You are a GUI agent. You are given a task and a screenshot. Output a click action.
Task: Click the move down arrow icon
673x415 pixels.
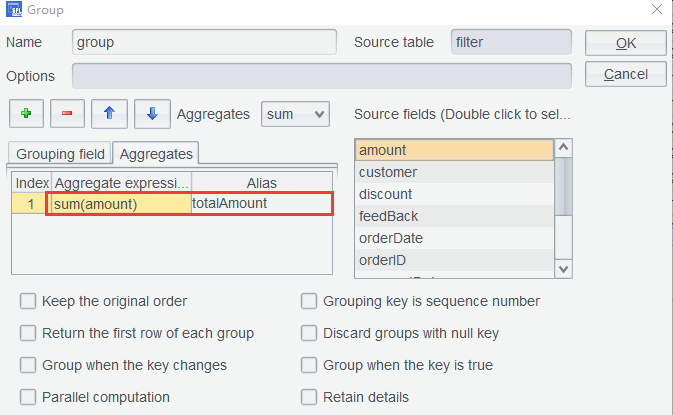[151, 114]
